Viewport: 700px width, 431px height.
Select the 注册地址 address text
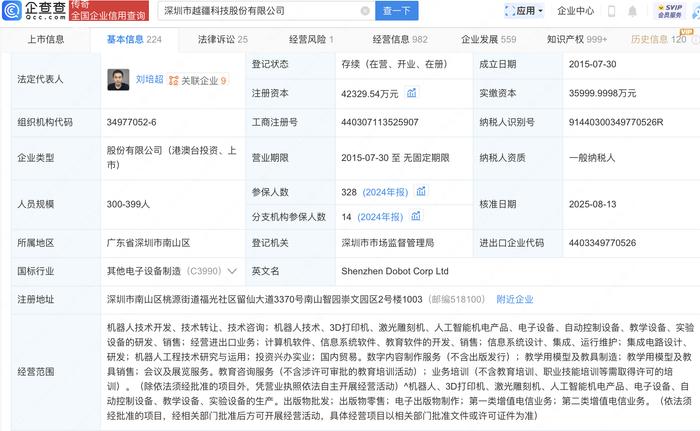pos(264,300)
